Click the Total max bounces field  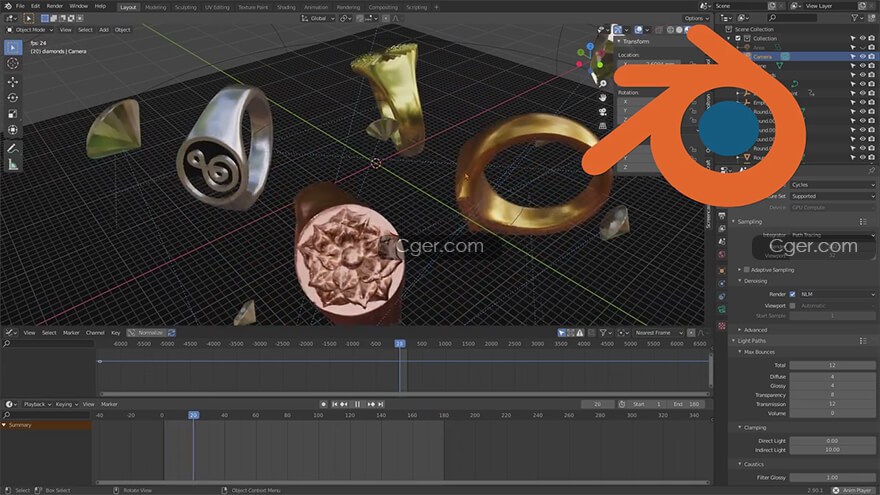coord(832,365)
